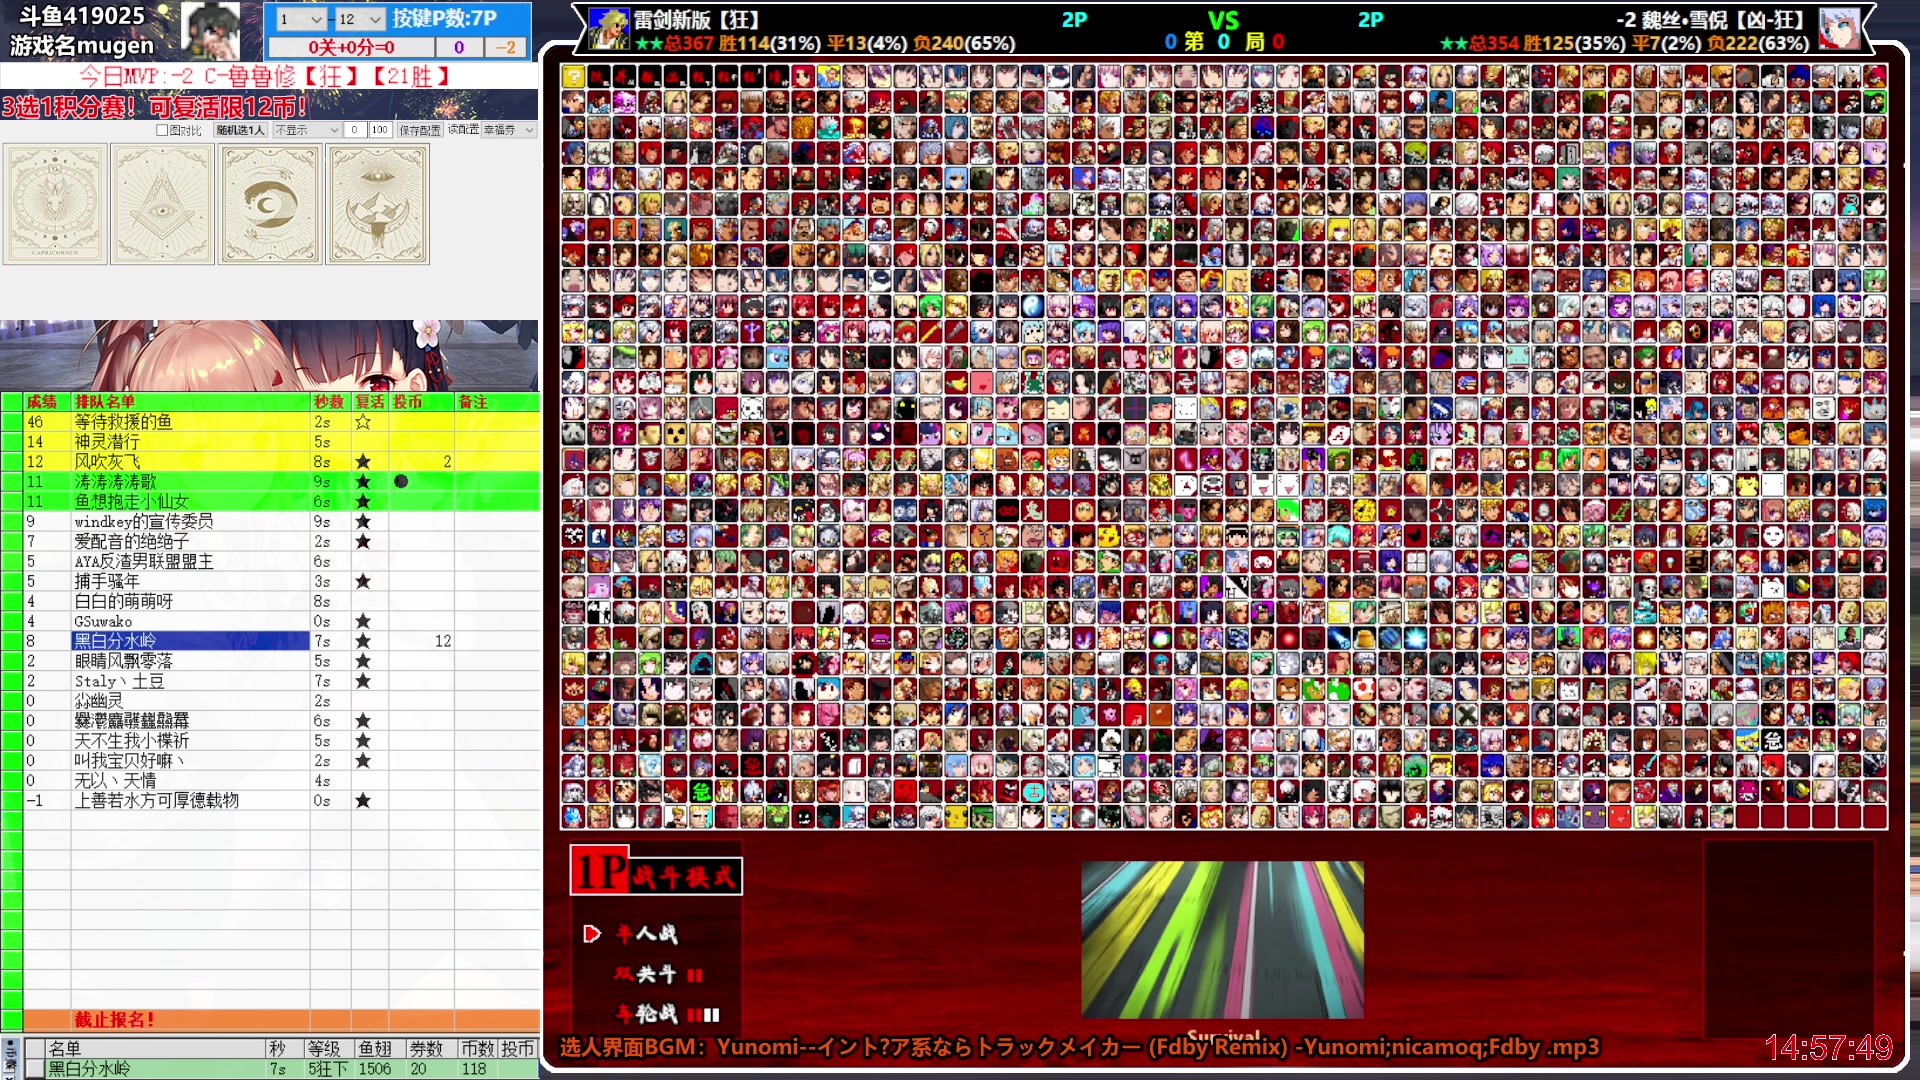
Task: Select the Staly丶土豆 name cell
Action: 191,681
